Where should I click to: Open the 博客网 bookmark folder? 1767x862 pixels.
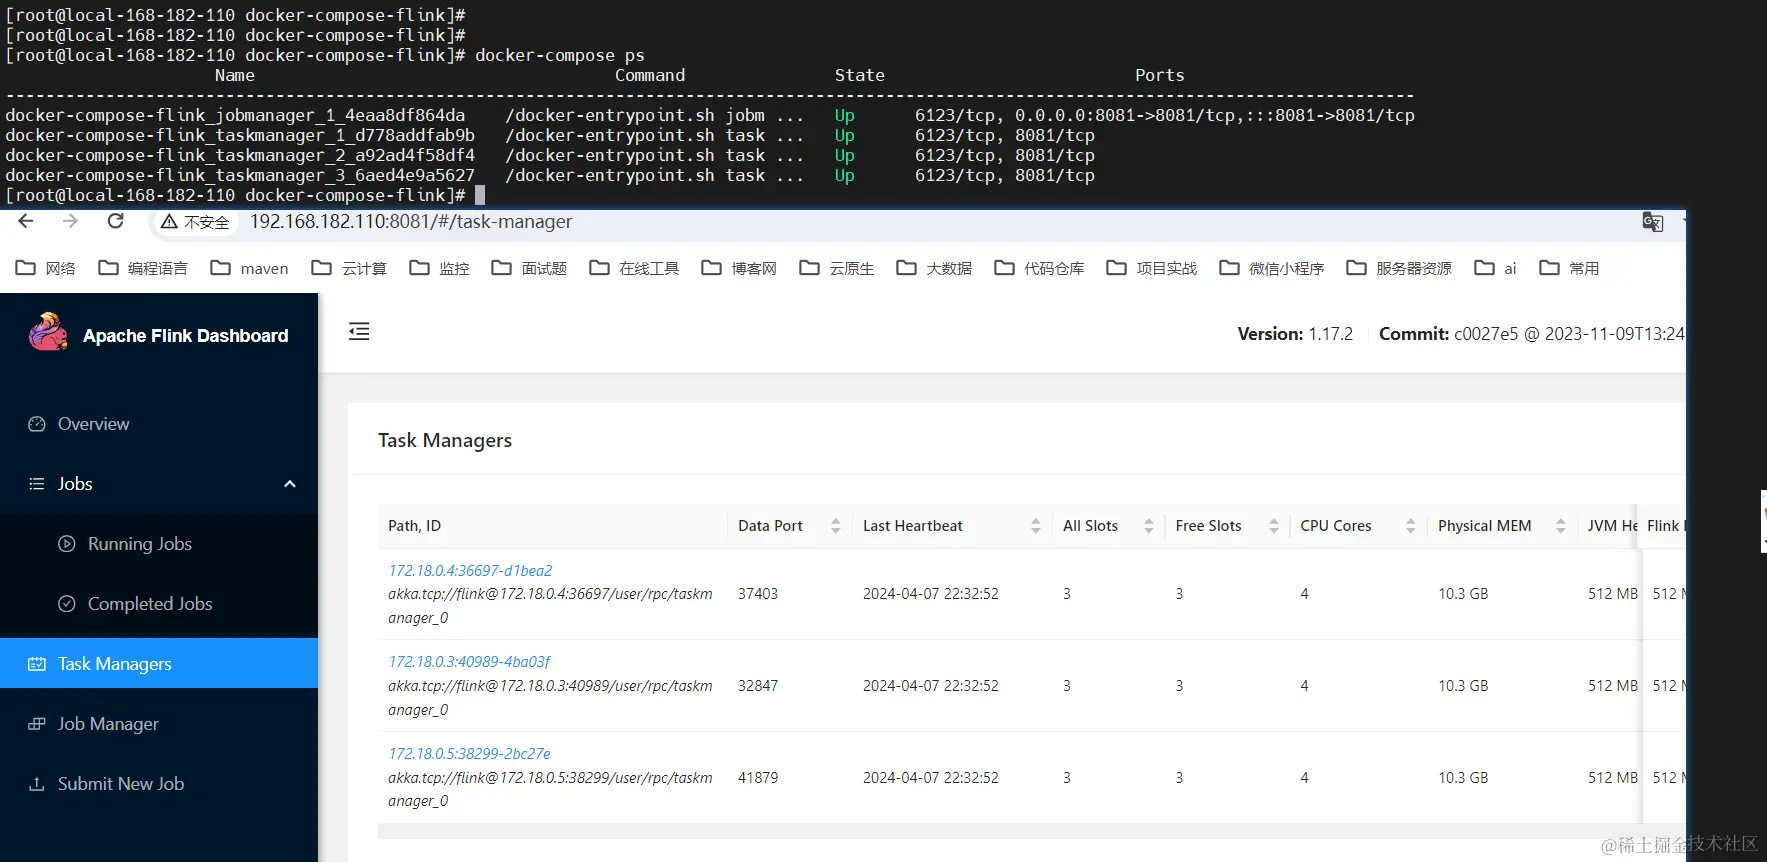(x=739, y=268)
